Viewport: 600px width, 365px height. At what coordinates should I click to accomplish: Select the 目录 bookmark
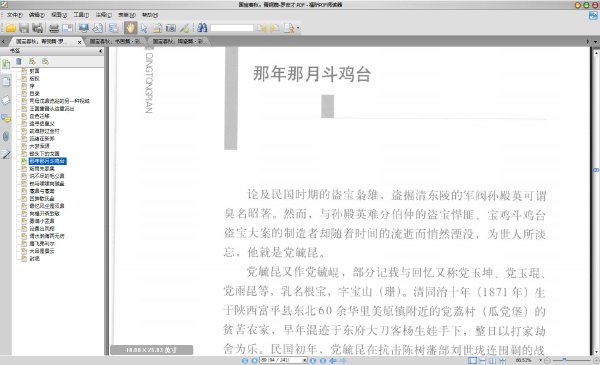coord(34,93)
